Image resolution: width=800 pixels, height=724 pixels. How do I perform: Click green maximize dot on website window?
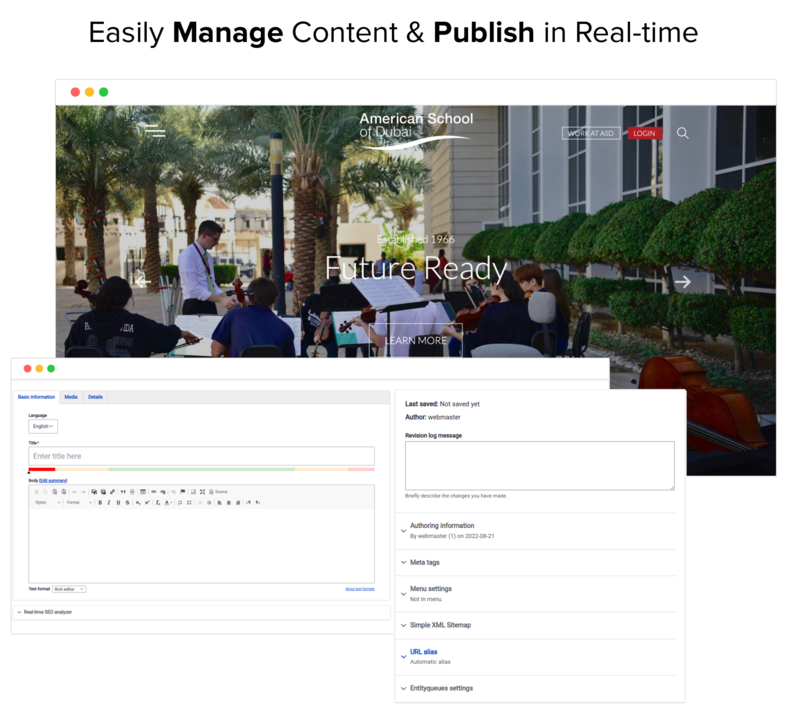tap(104, 92)
